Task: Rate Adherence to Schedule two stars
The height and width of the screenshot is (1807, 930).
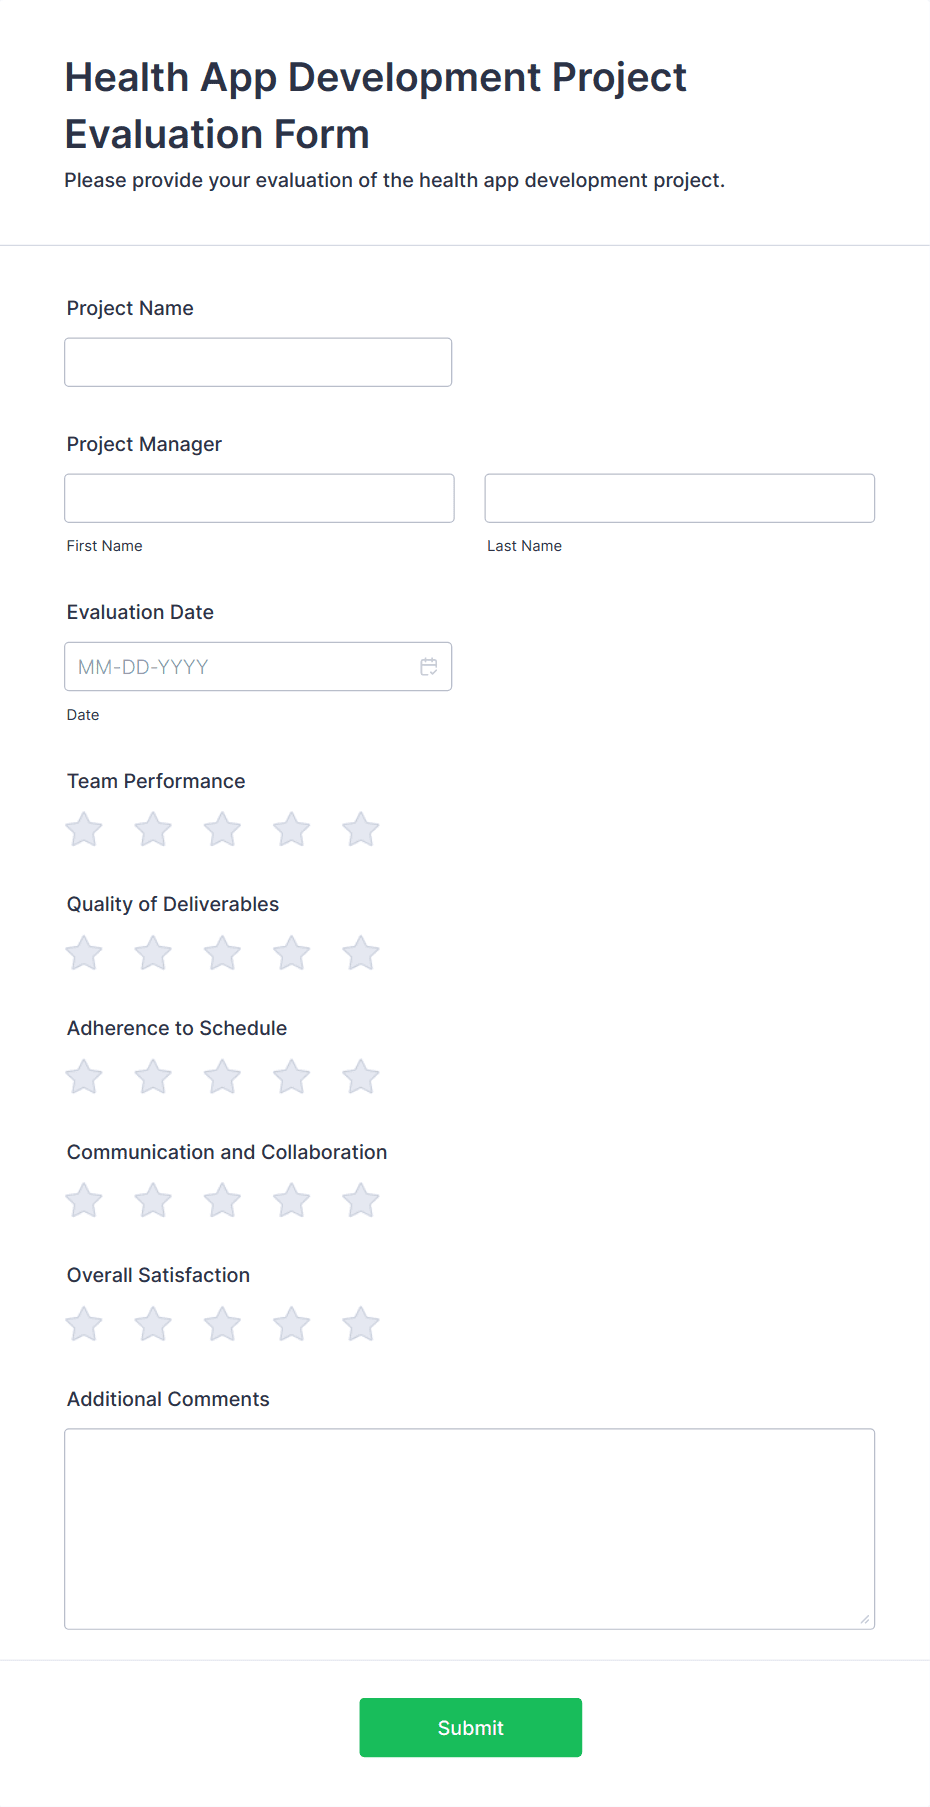Action: 153,1077
